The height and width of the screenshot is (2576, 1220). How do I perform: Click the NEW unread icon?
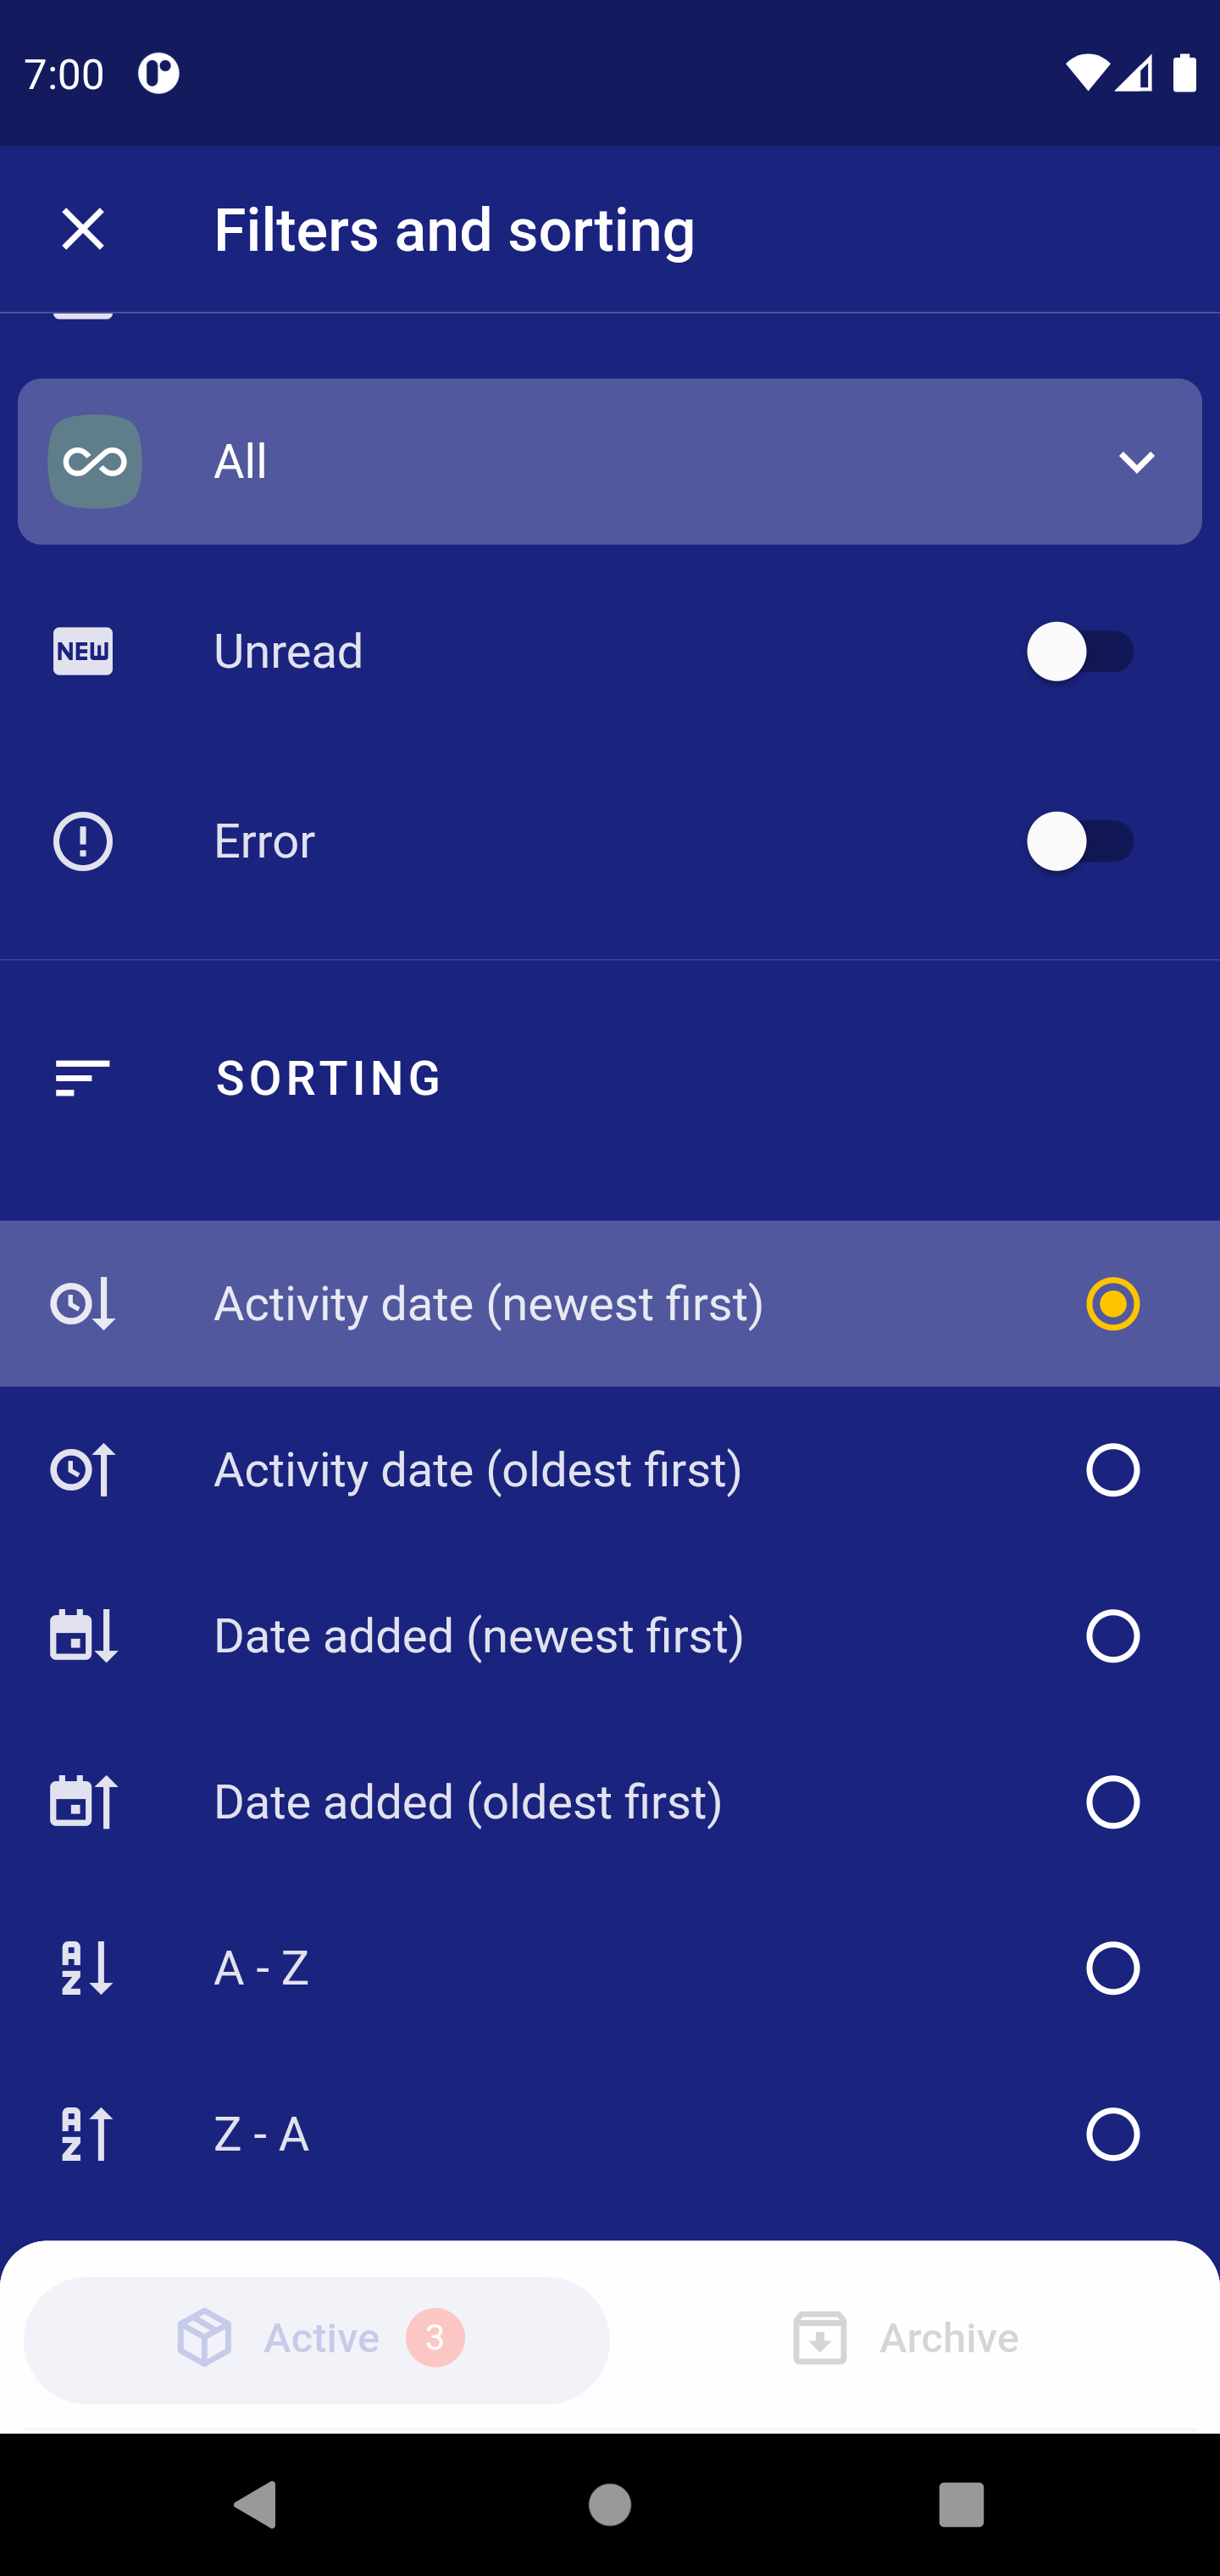(83, 651)
